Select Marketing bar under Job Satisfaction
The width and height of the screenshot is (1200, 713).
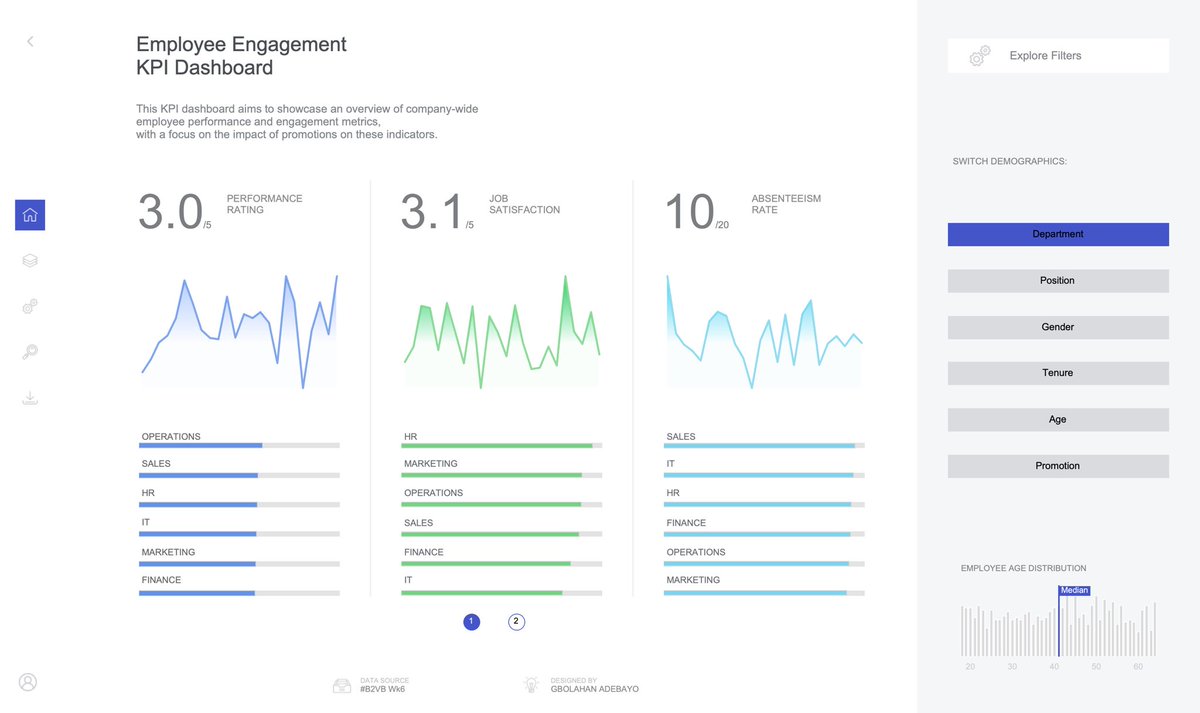(x=502, y=475)
